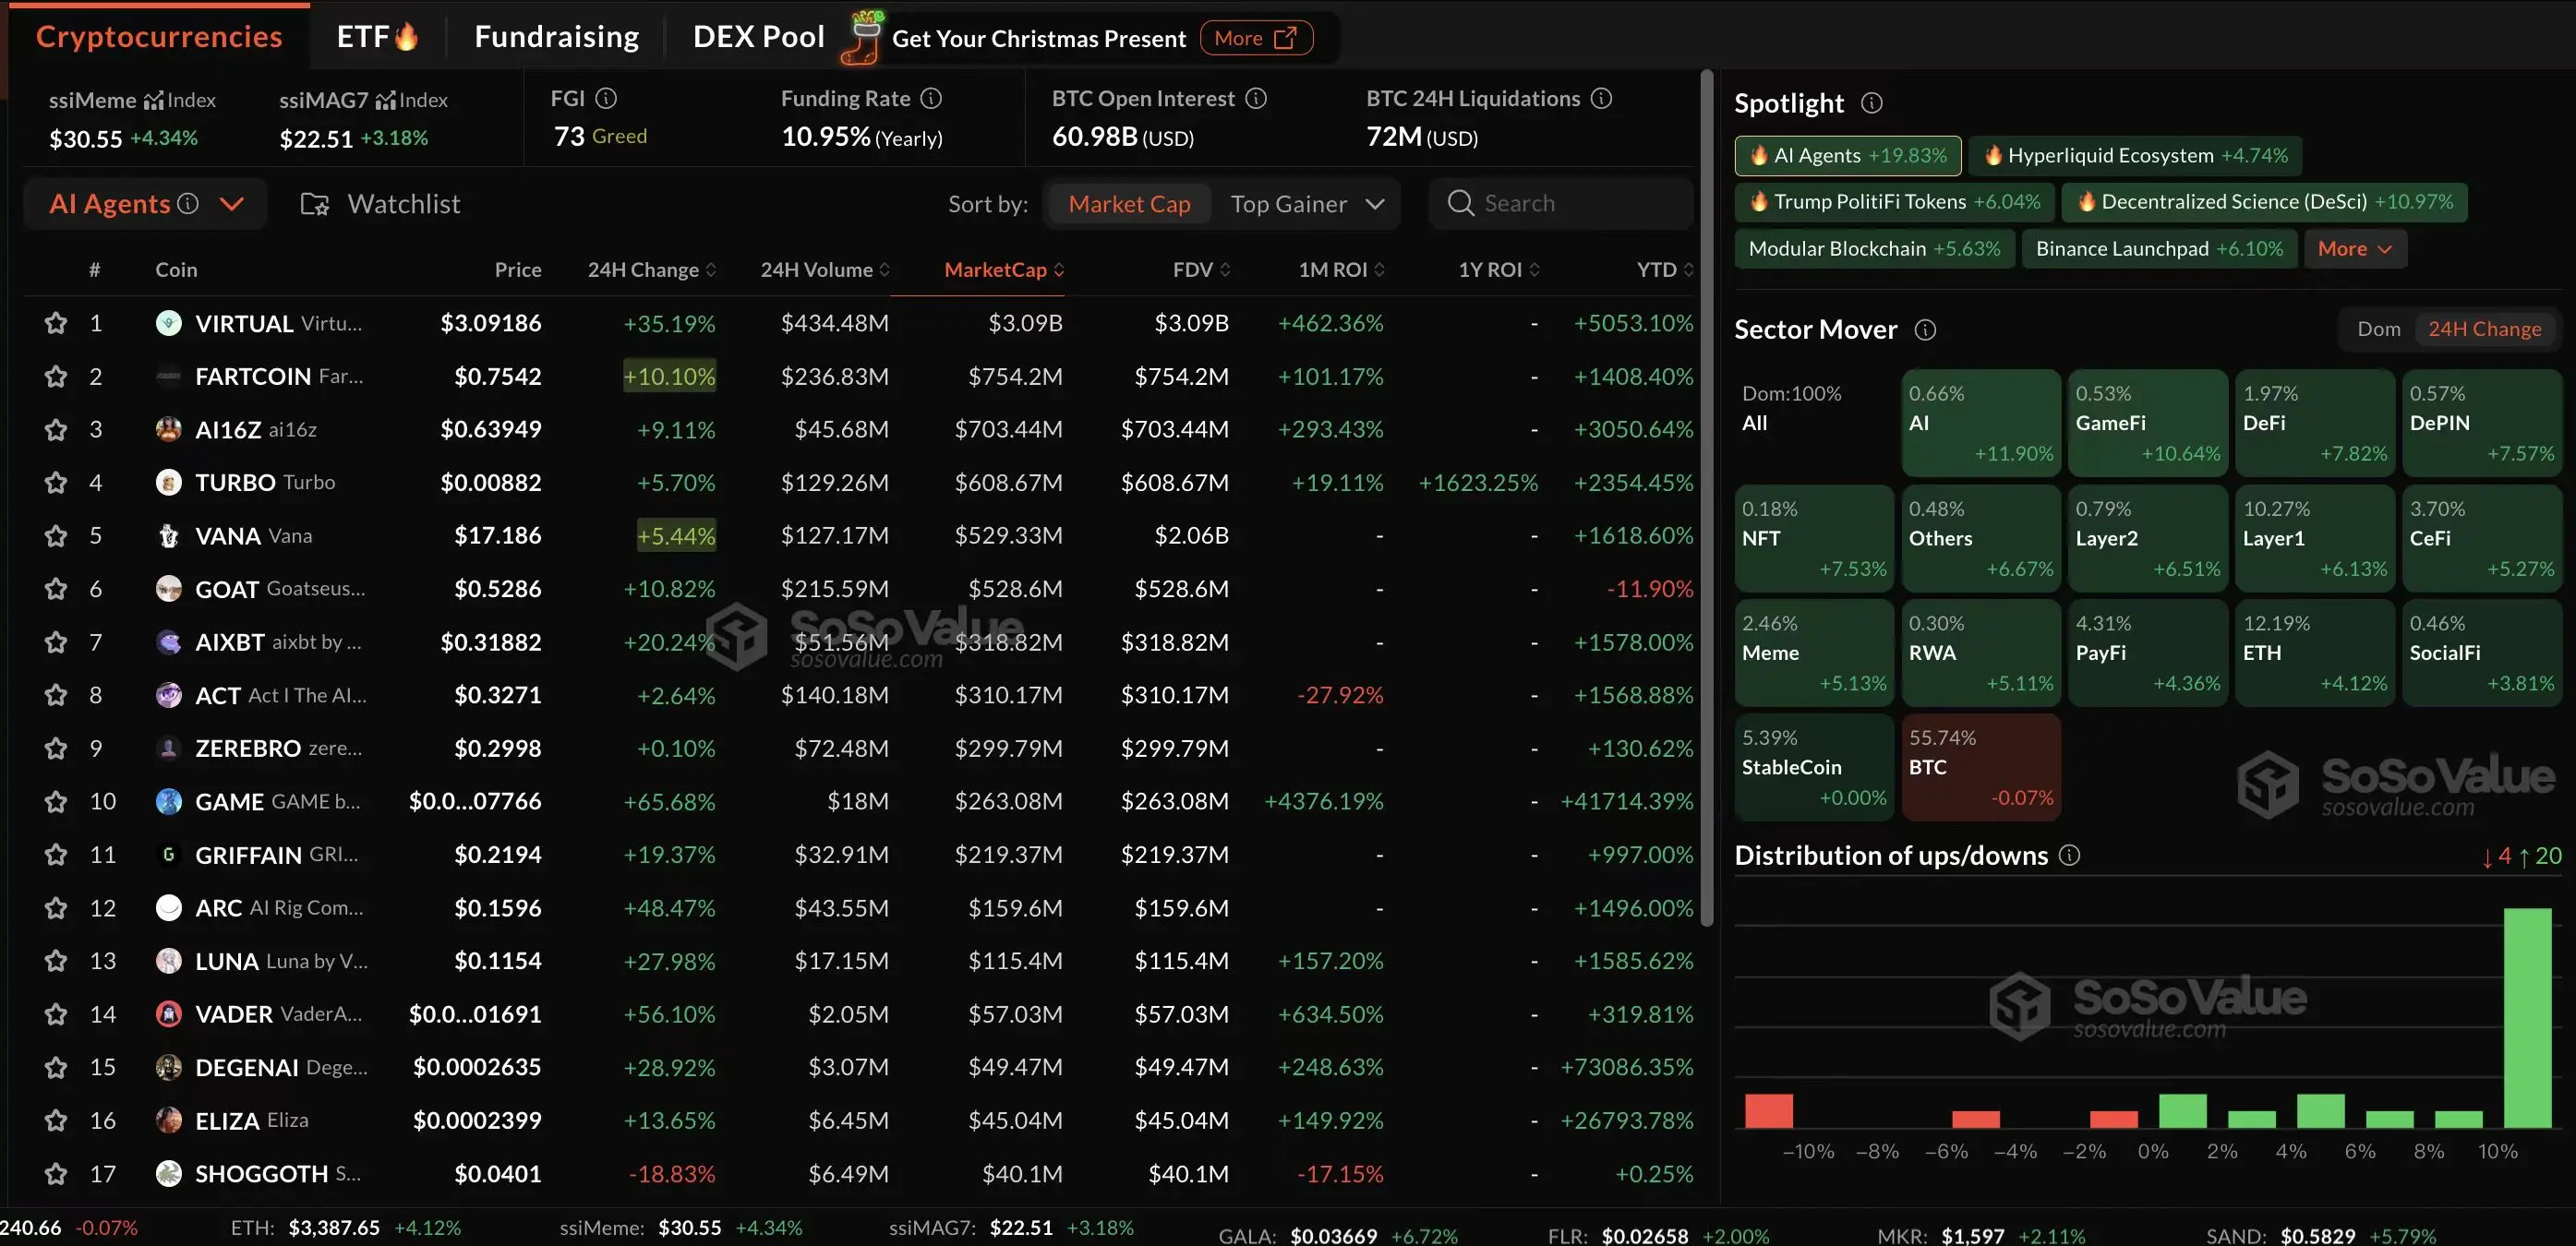Star VIRTUAL as a favorite

(55, 322)
